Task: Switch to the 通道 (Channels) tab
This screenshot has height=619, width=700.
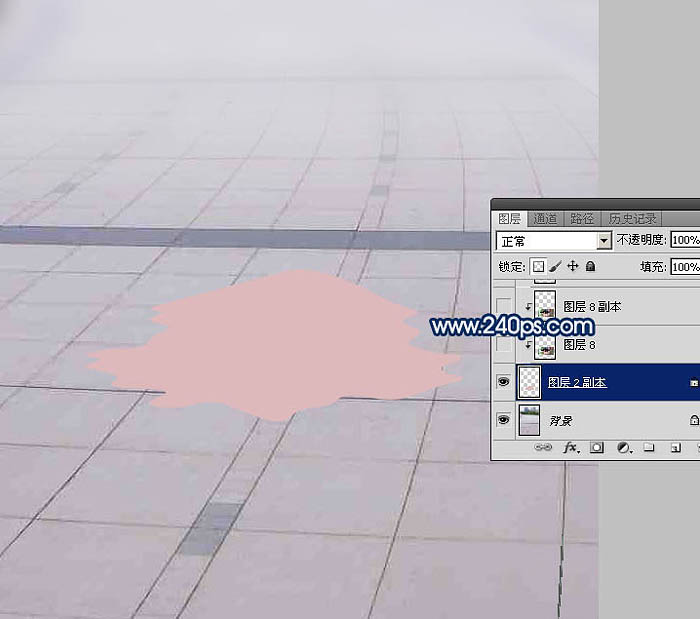Action: (545, 219)
